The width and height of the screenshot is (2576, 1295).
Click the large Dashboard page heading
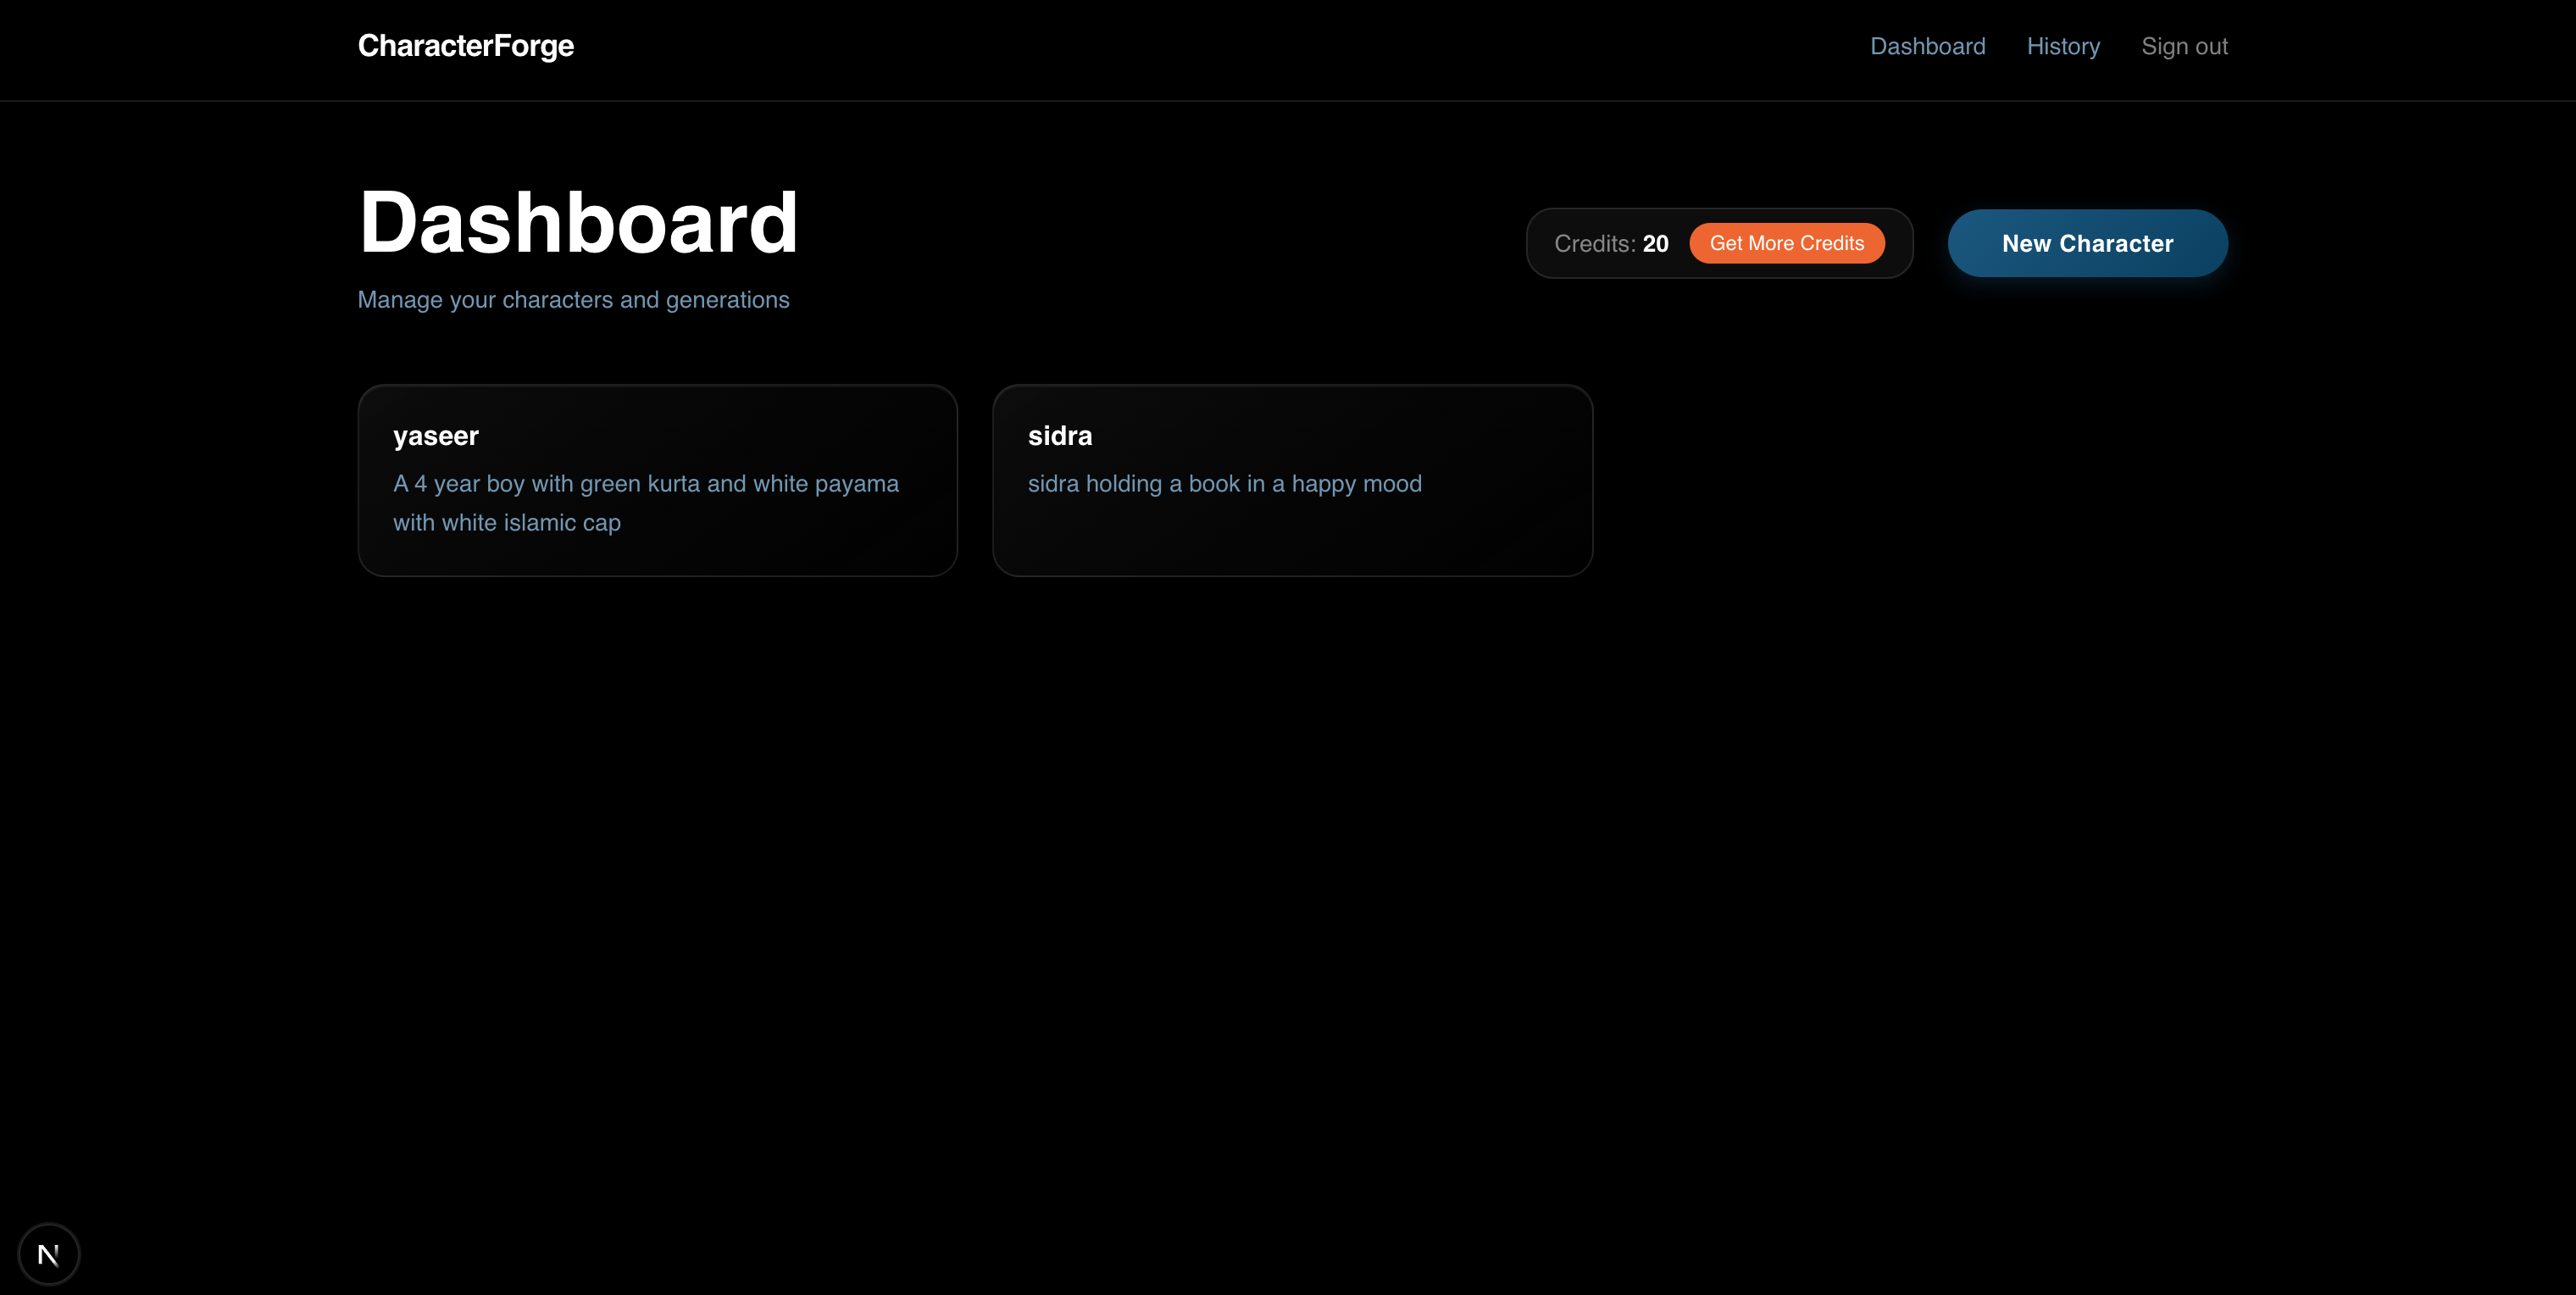[x=578, y=222]
